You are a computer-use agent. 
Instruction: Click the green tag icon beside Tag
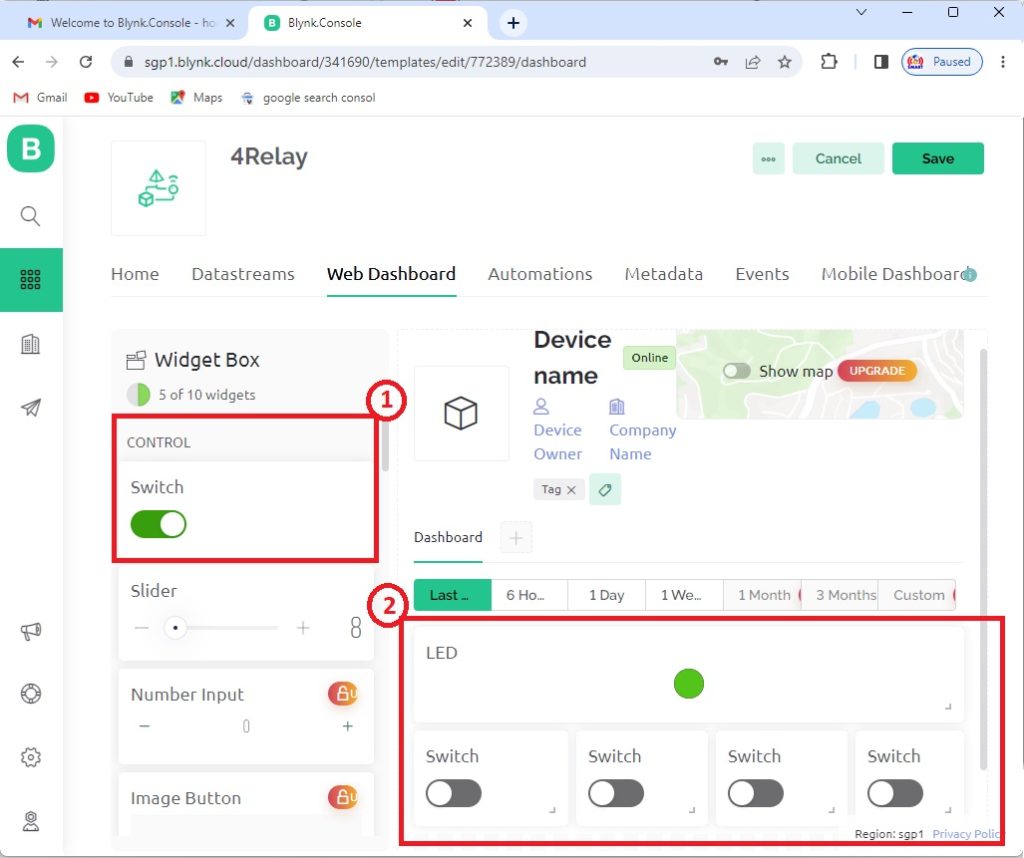(x=605, y=489)
